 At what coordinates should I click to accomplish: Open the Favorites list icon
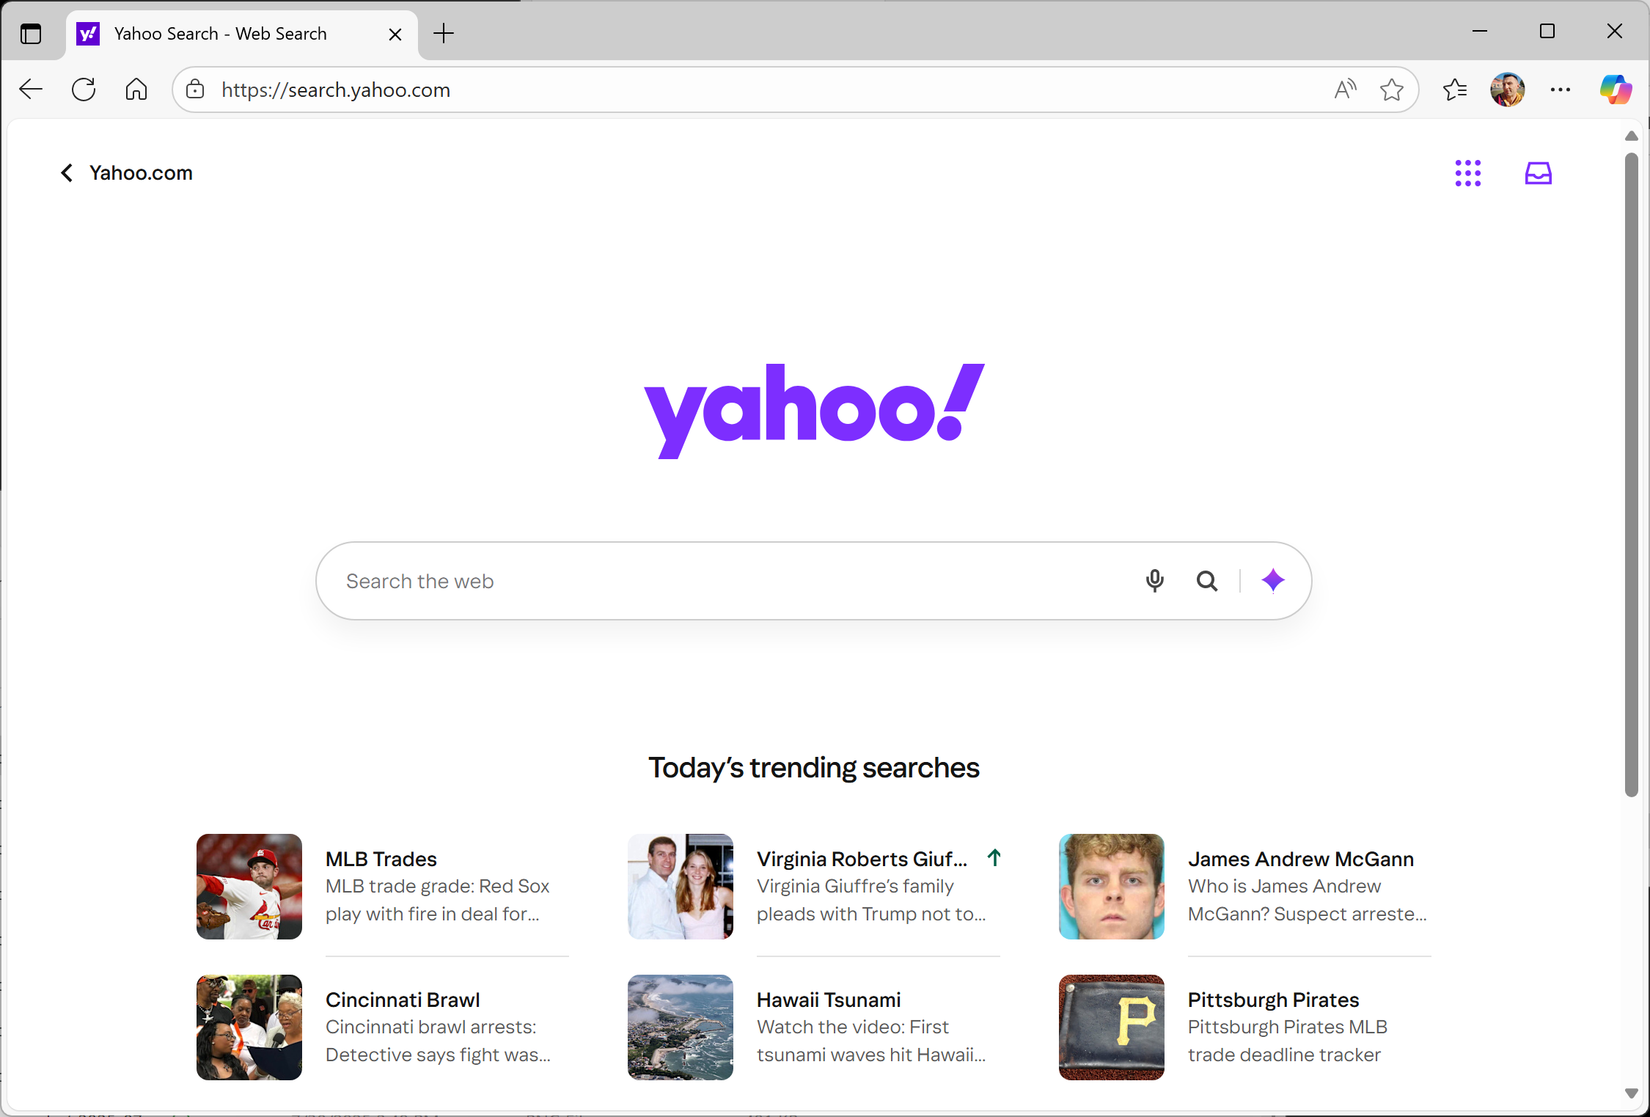tap(1455, 89)
